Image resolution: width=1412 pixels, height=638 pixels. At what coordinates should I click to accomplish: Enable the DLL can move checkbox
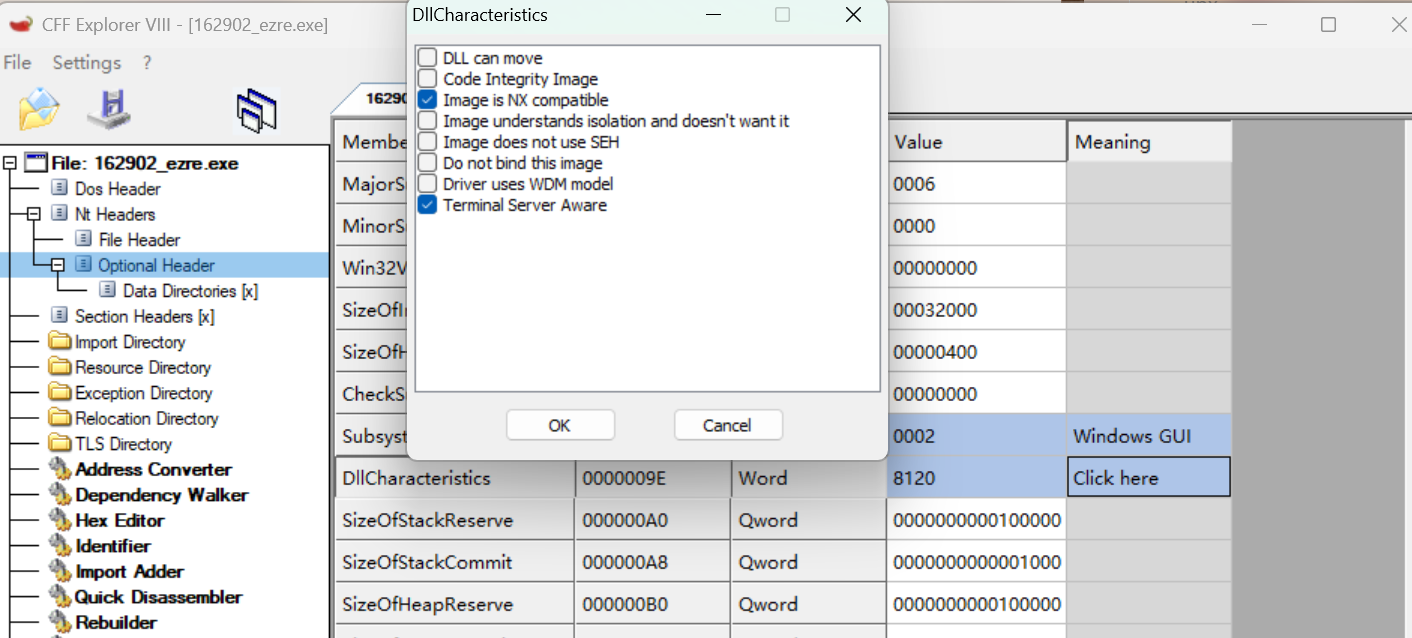pos(428,58)
